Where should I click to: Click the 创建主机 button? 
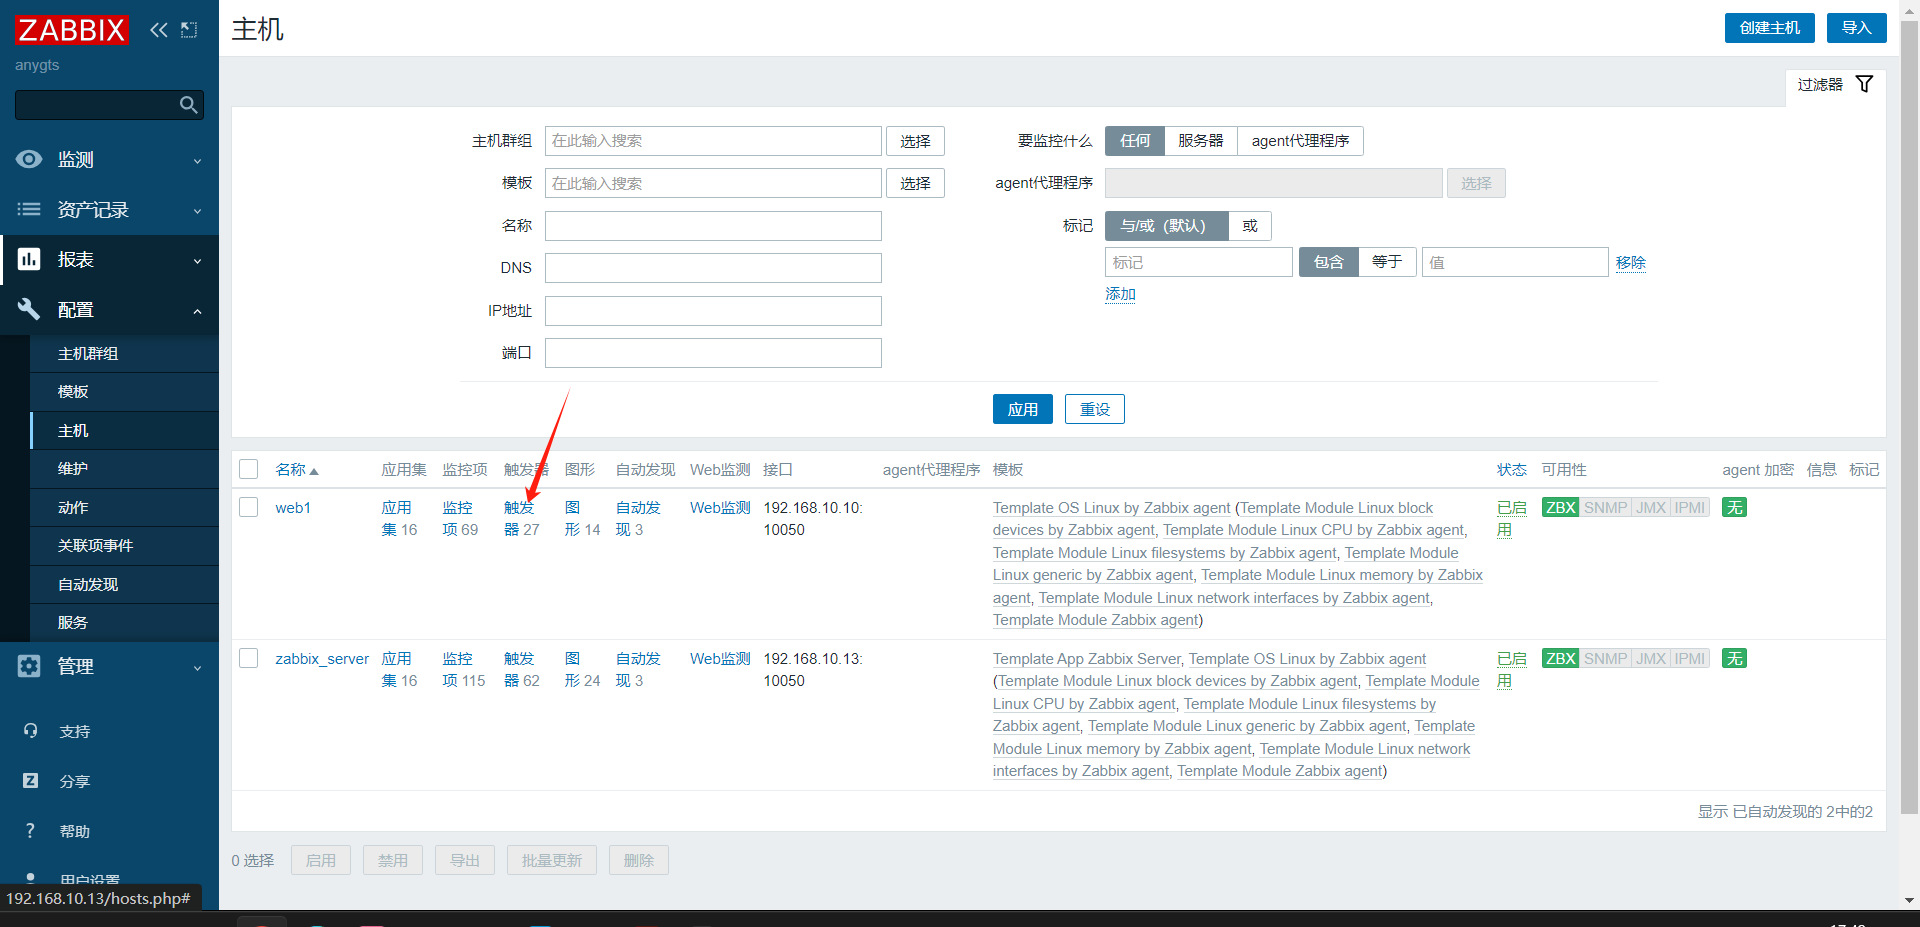(1769, 28)
